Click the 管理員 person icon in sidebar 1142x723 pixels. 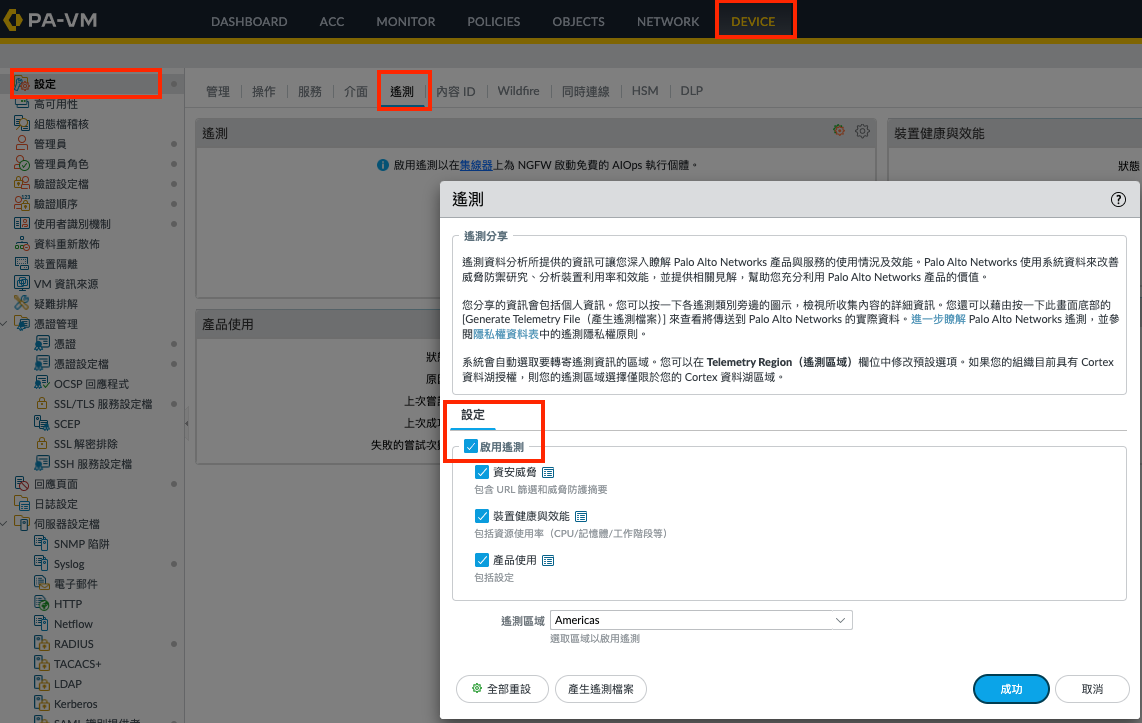[22, 143]
